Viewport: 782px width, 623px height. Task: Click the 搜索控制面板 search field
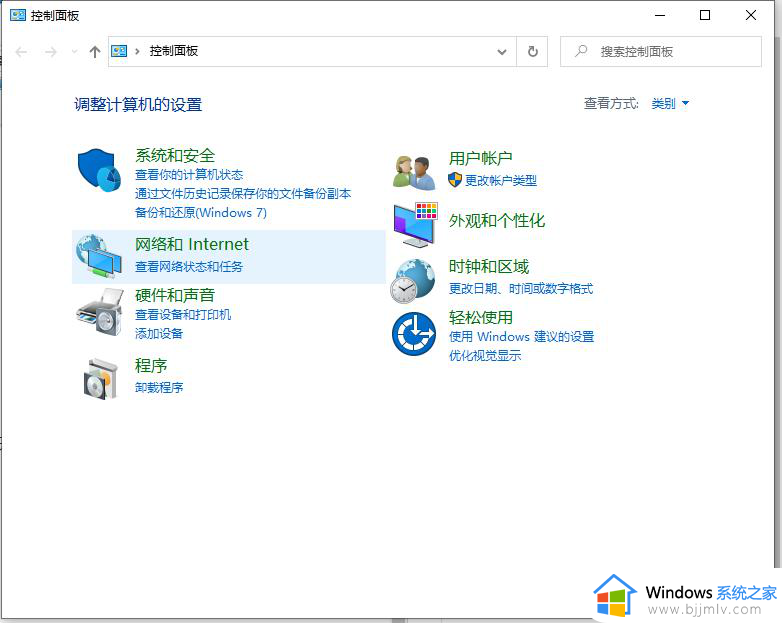(661, 51)
